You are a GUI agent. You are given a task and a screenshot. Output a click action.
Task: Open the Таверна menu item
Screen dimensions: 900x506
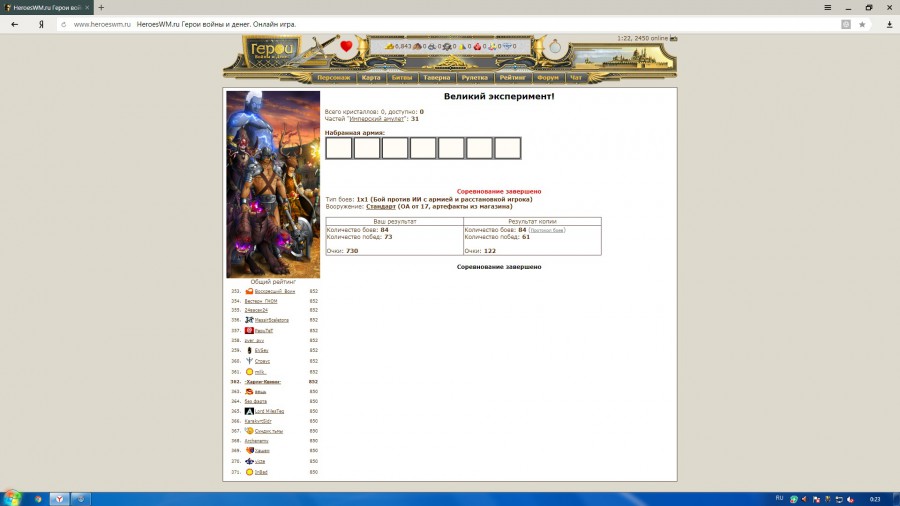click(436, 77)
